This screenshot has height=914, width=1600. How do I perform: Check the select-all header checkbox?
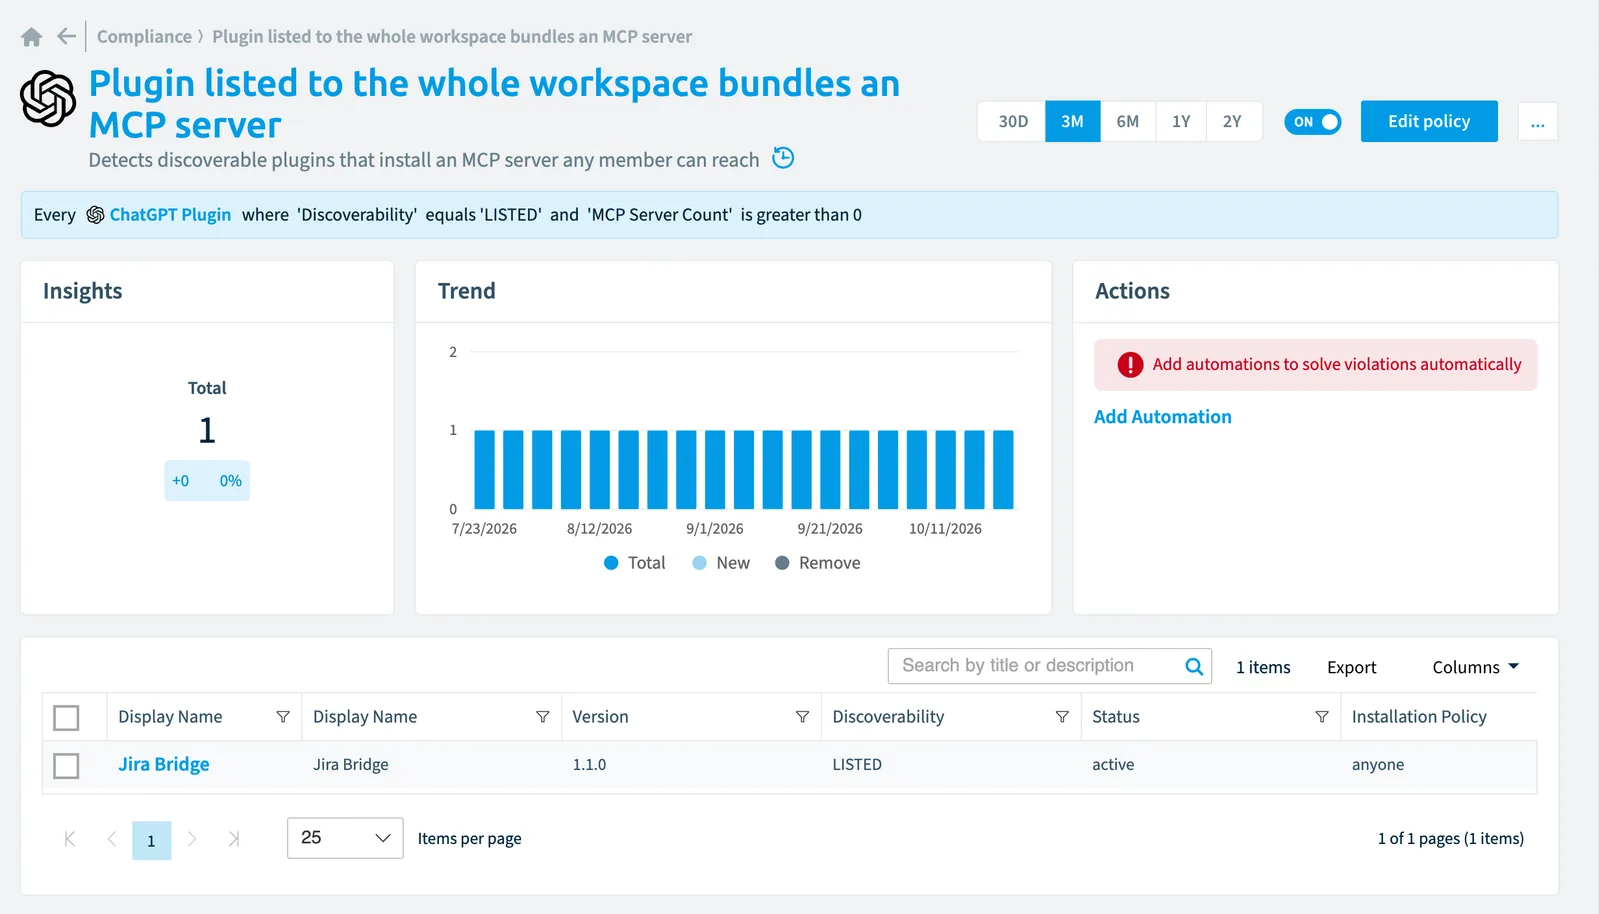pos(66,718)
